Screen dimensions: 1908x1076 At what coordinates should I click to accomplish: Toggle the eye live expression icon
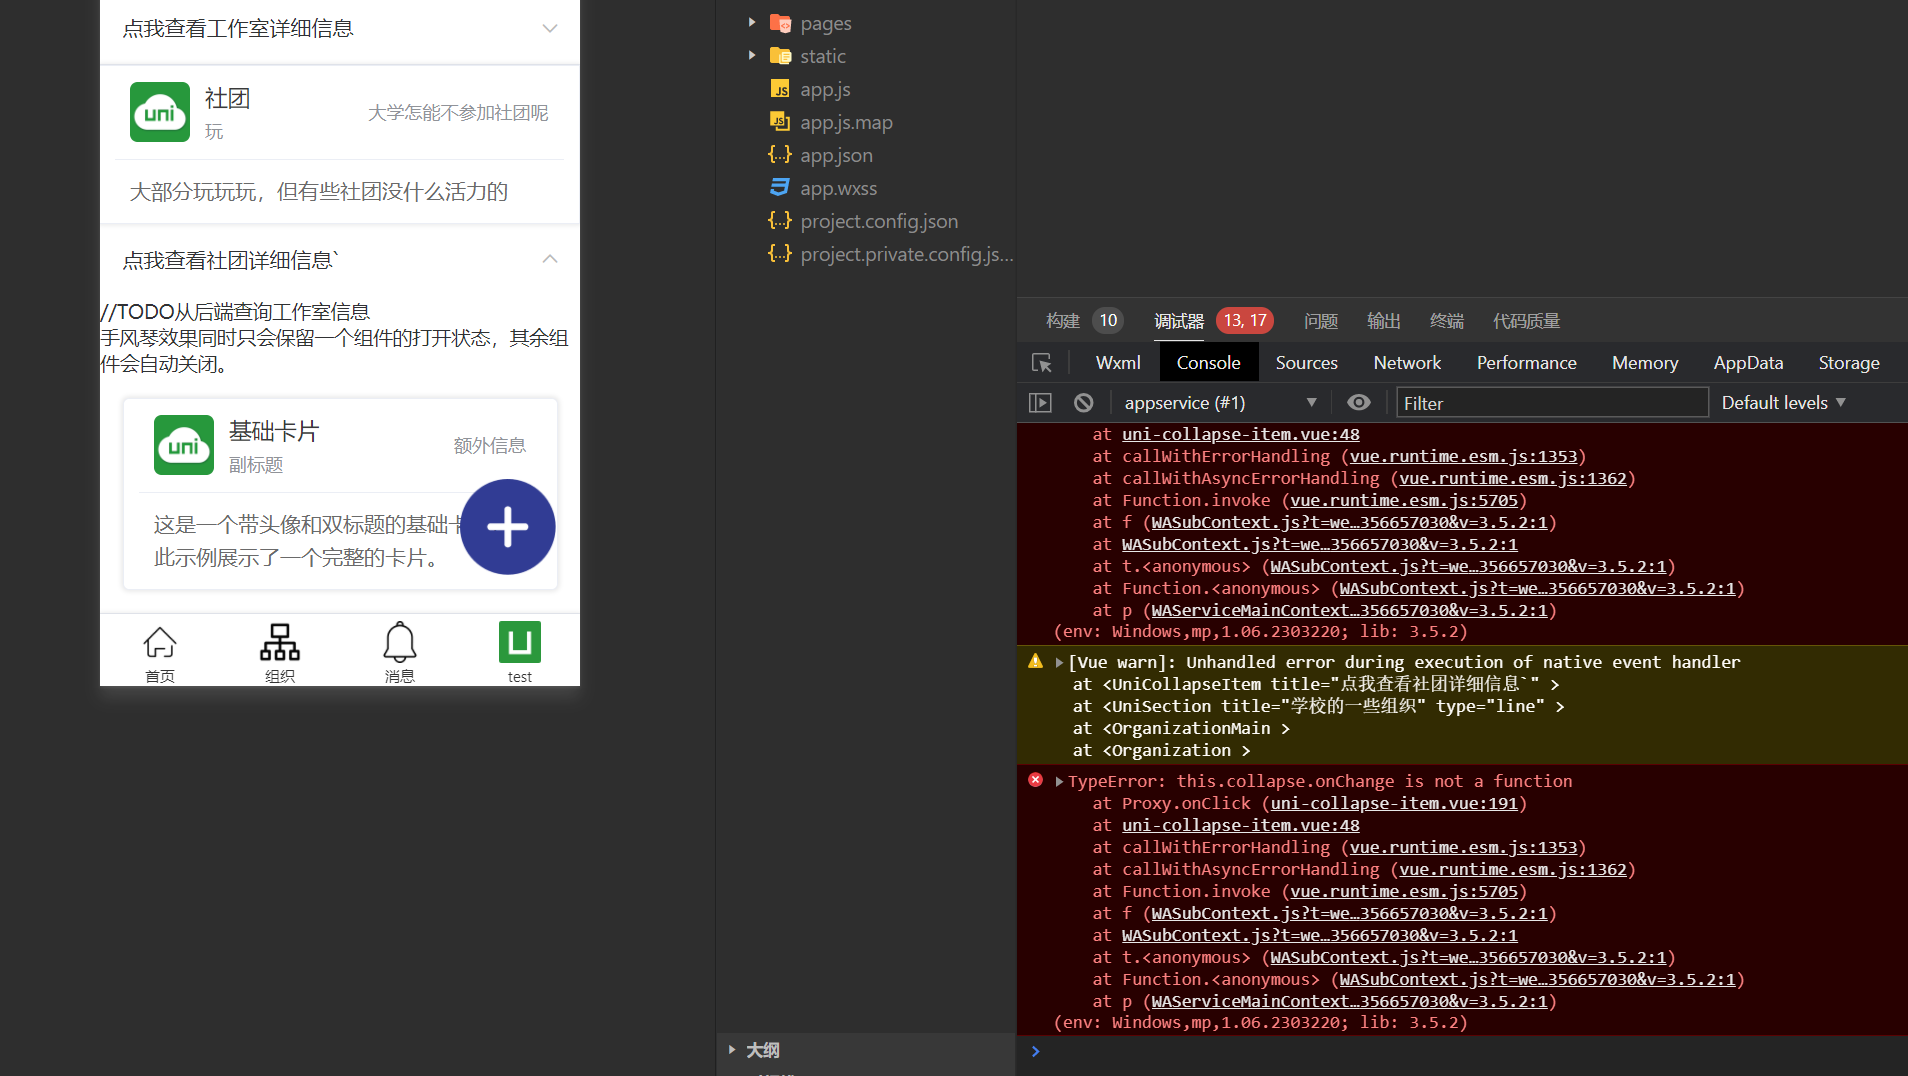1358,402
